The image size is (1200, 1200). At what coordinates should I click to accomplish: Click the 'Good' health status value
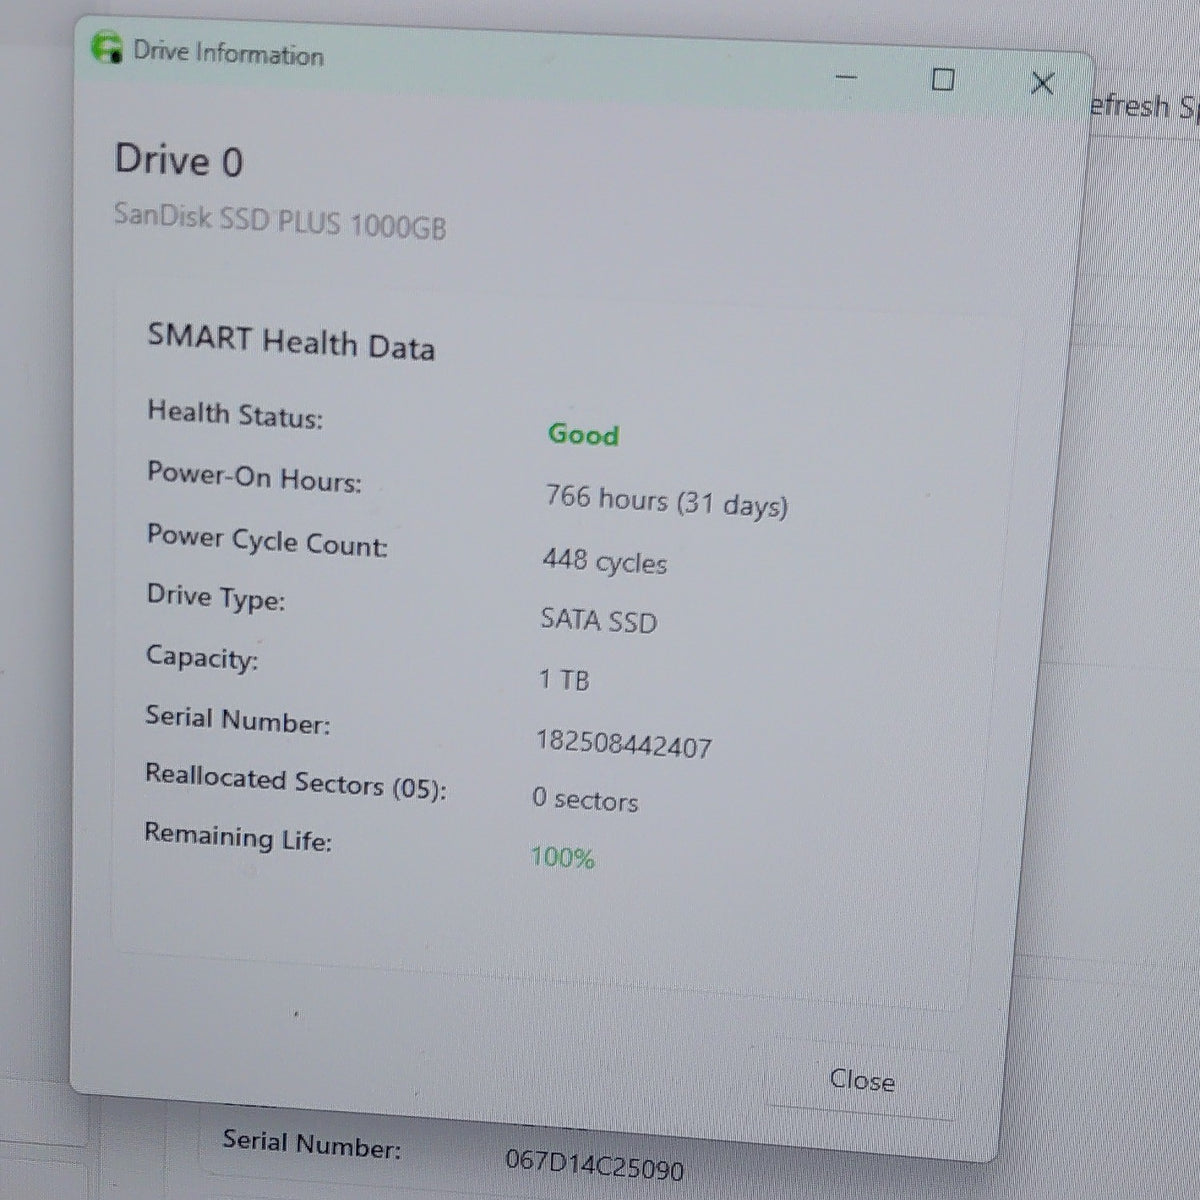tap(583, 434)
